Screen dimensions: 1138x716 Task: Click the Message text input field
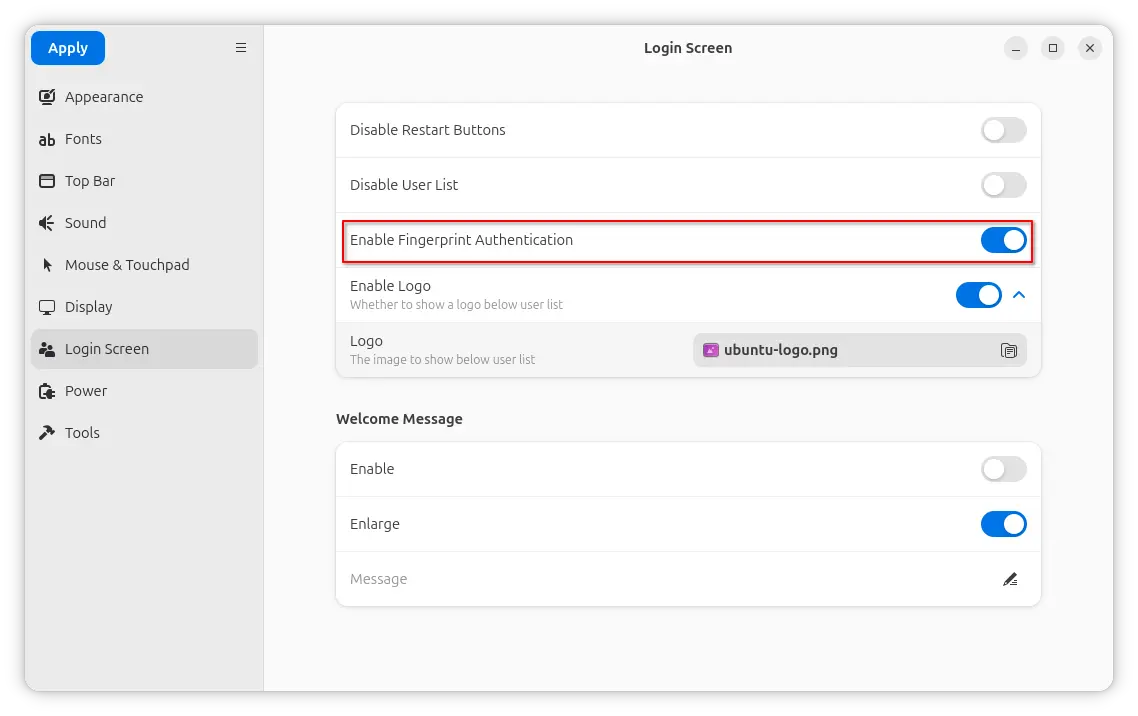tap(660, 579)
